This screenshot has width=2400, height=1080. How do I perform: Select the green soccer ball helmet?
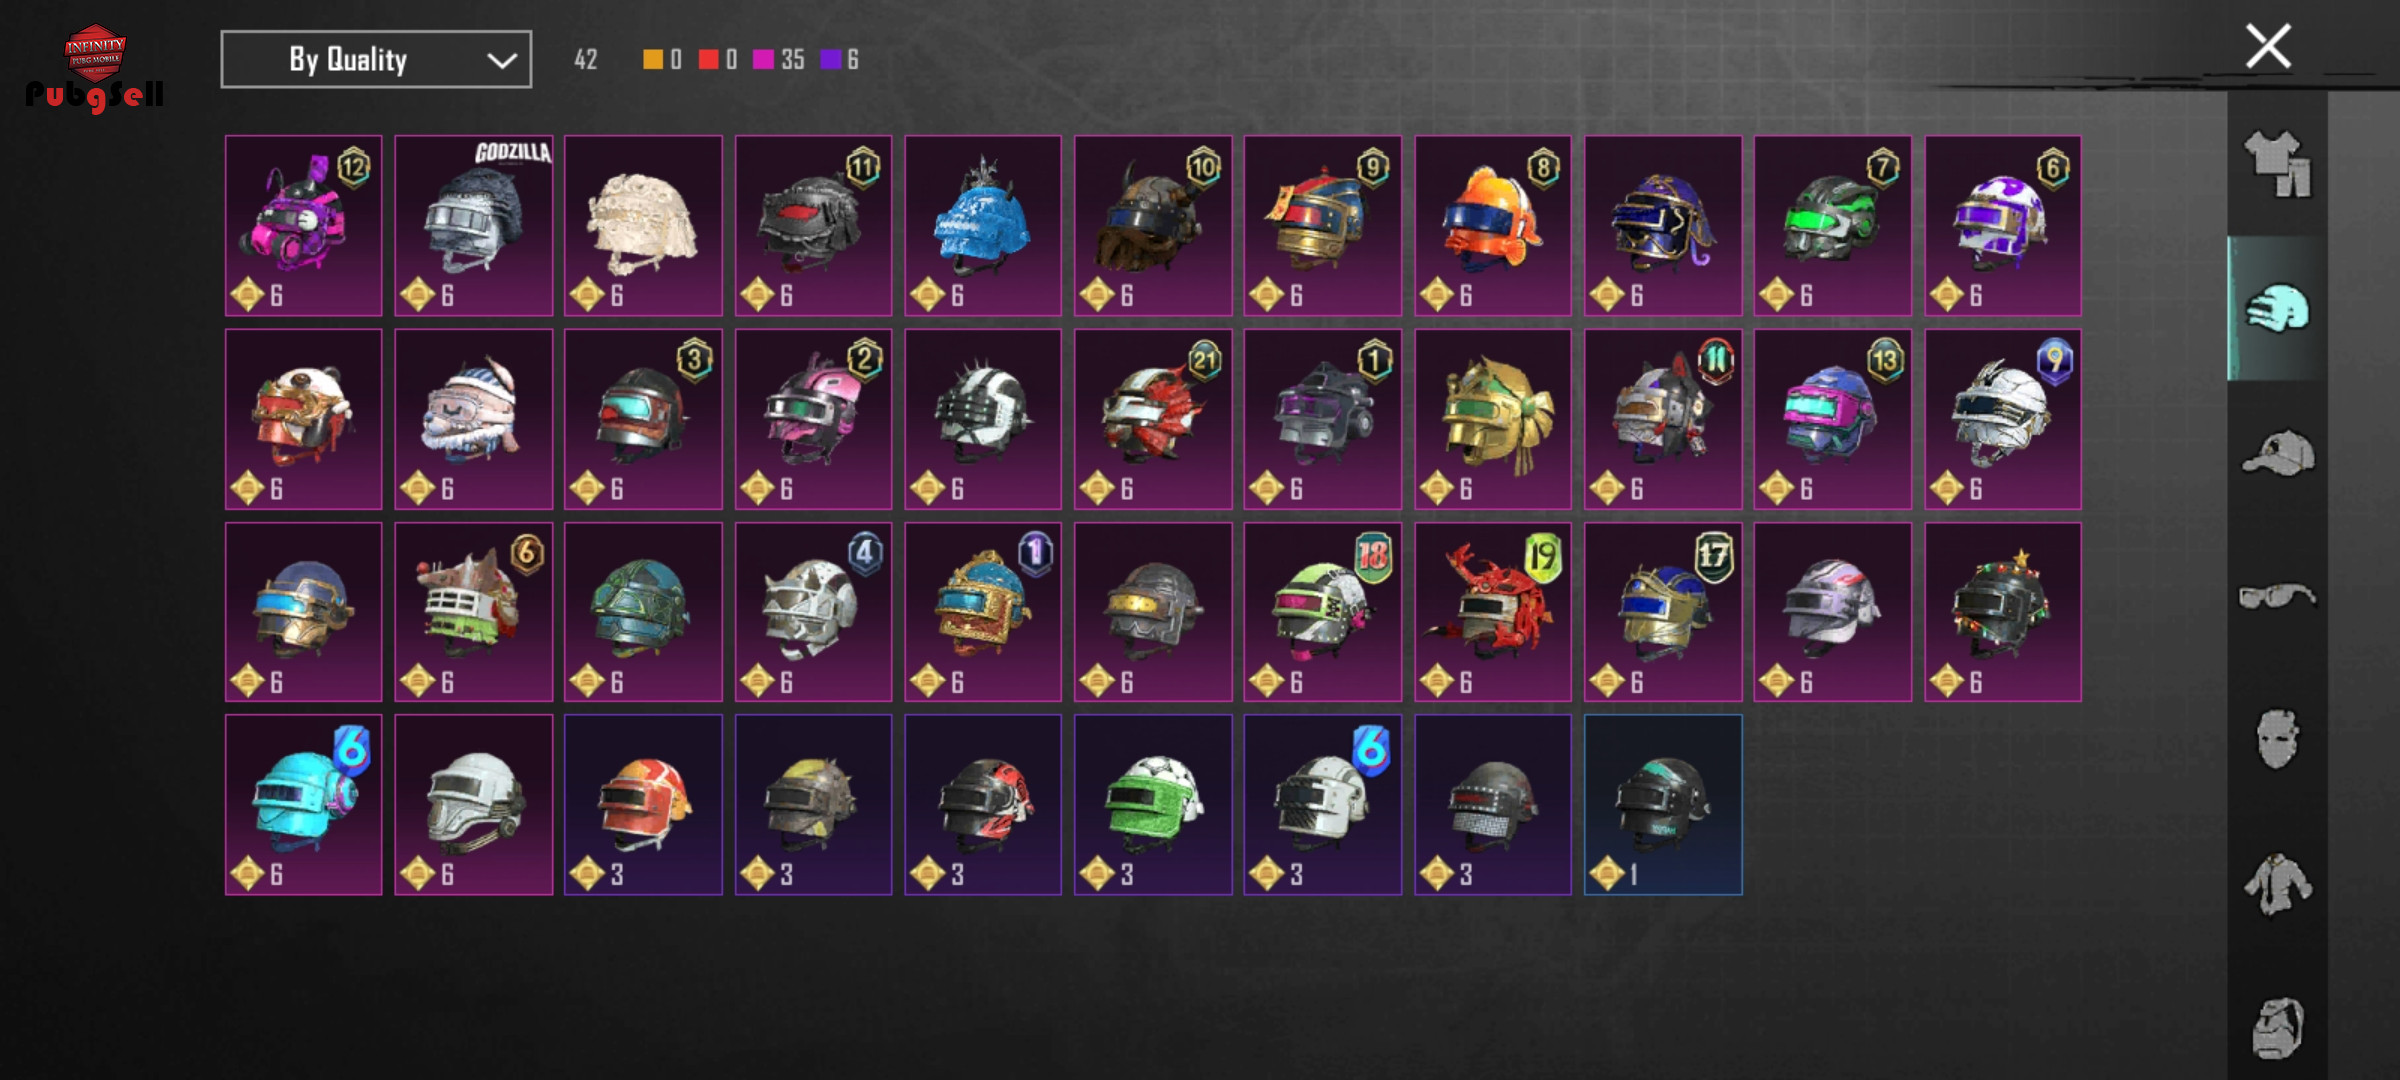[1152, 804]
